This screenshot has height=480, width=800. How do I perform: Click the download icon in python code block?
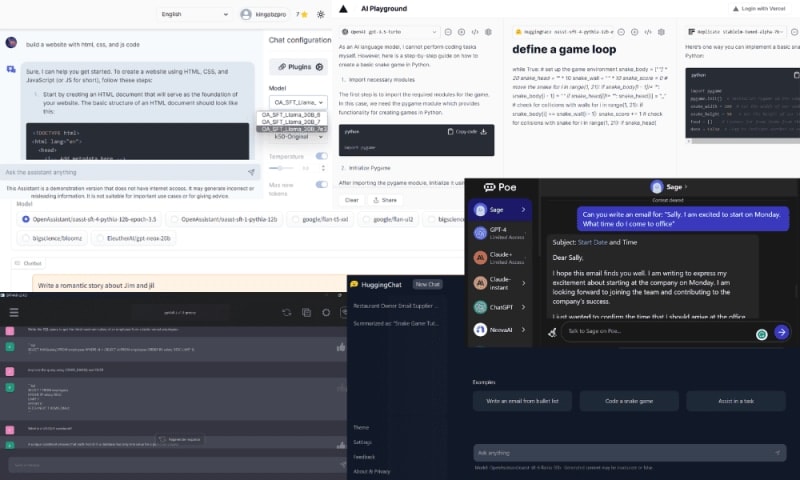[x=485, y=131]
